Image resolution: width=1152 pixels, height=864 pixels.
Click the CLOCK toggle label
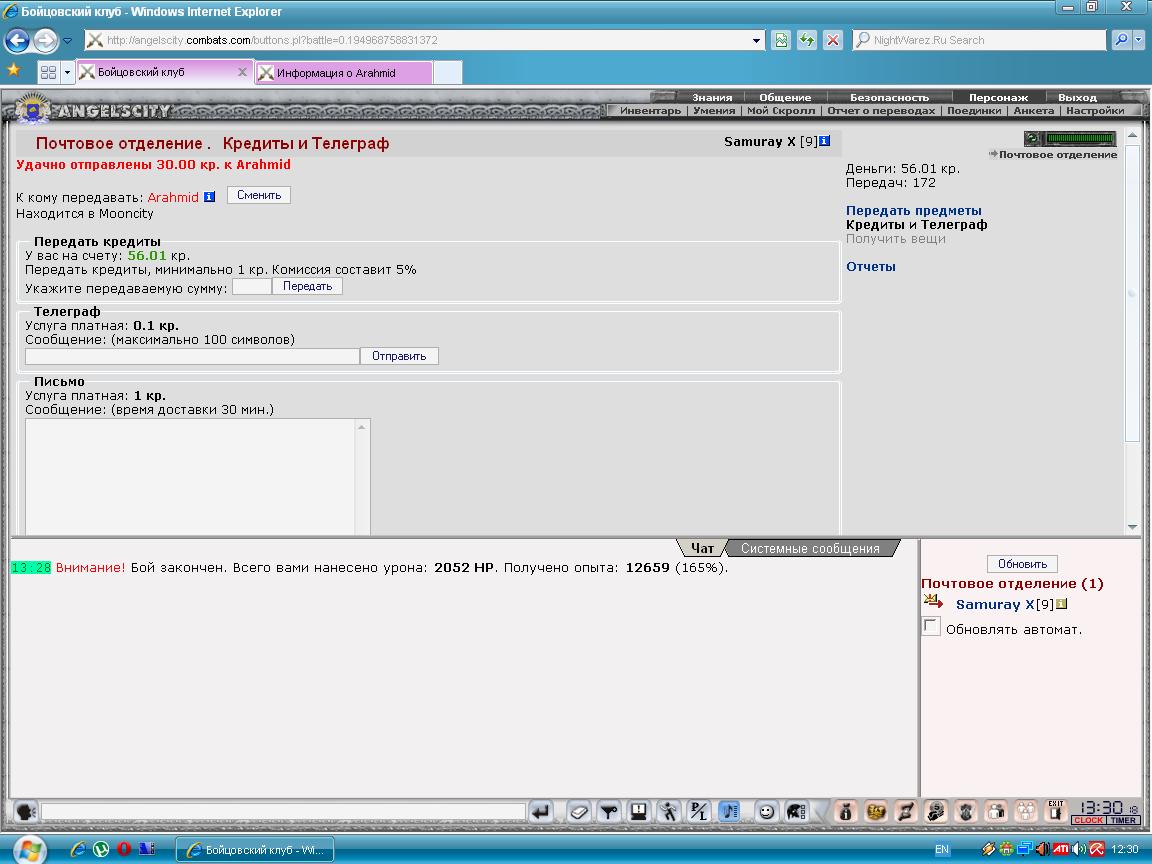[1088, 820]
